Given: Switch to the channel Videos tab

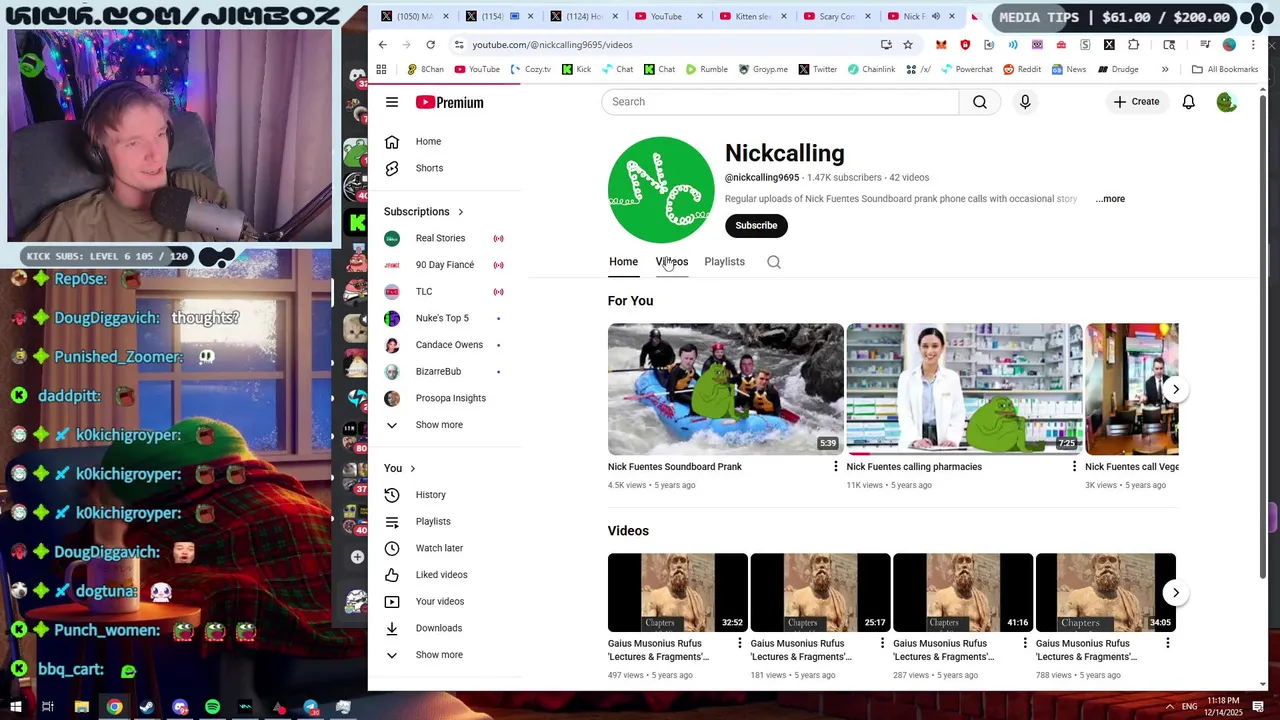Looking at the screenshot, I should click(671, 262).
